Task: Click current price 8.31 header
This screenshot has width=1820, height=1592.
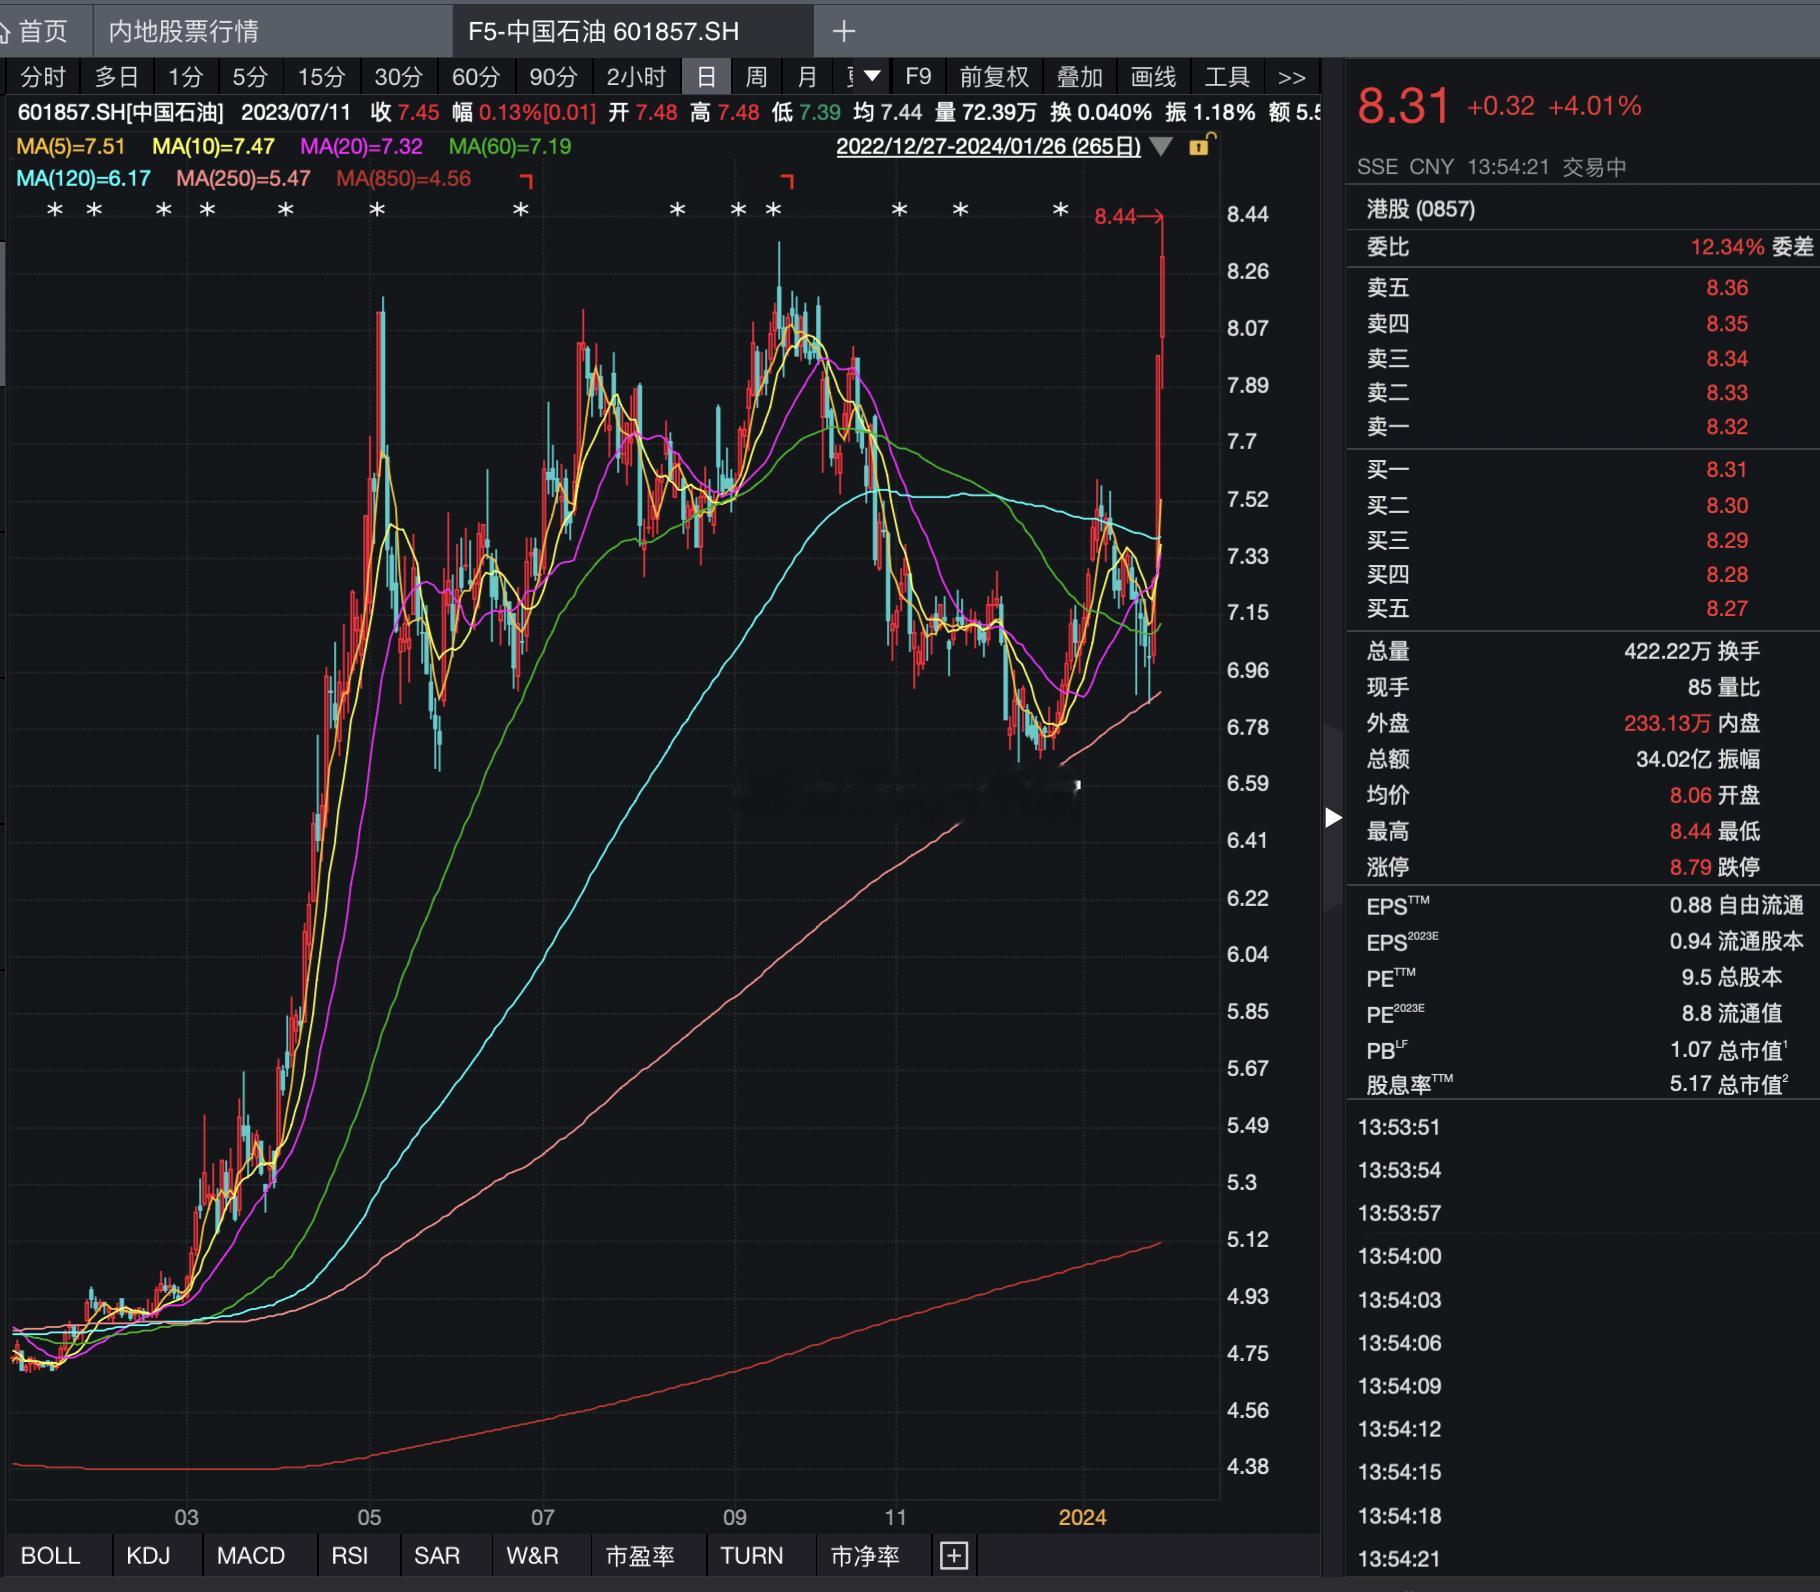Action: click(1403, 106)
